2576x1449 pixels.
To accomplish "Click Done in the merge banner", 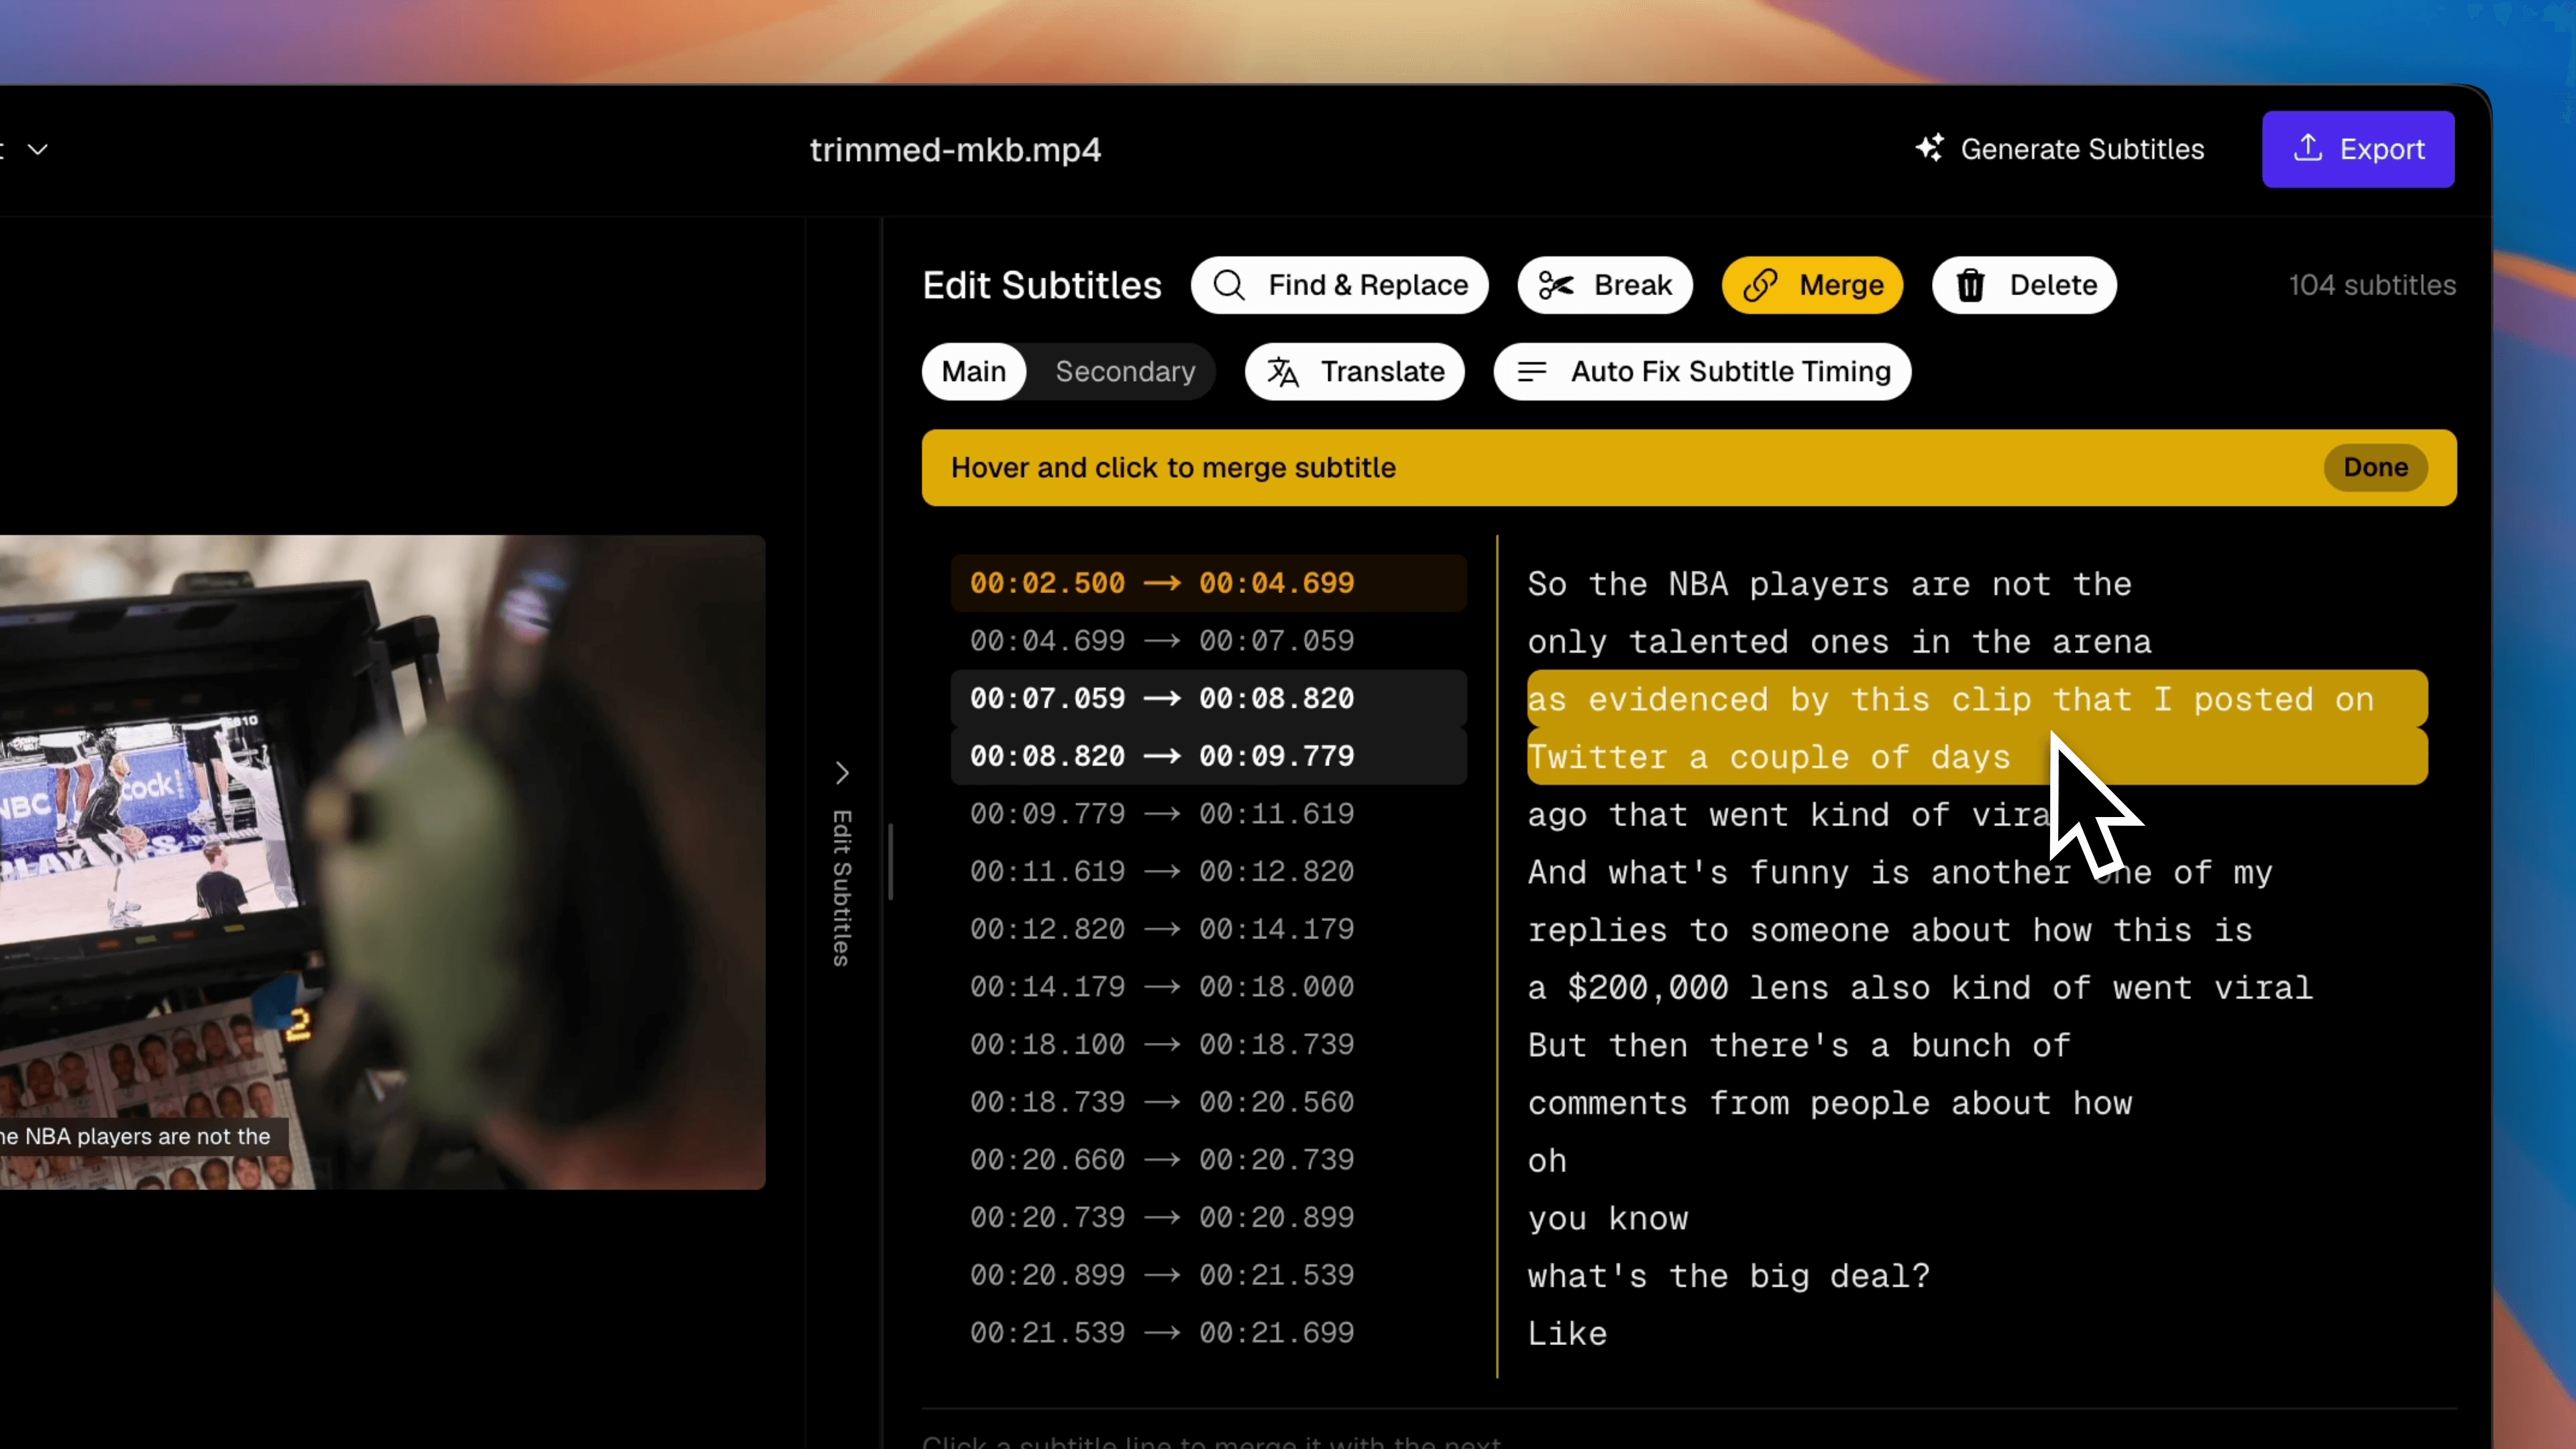I will [2375, 467].
